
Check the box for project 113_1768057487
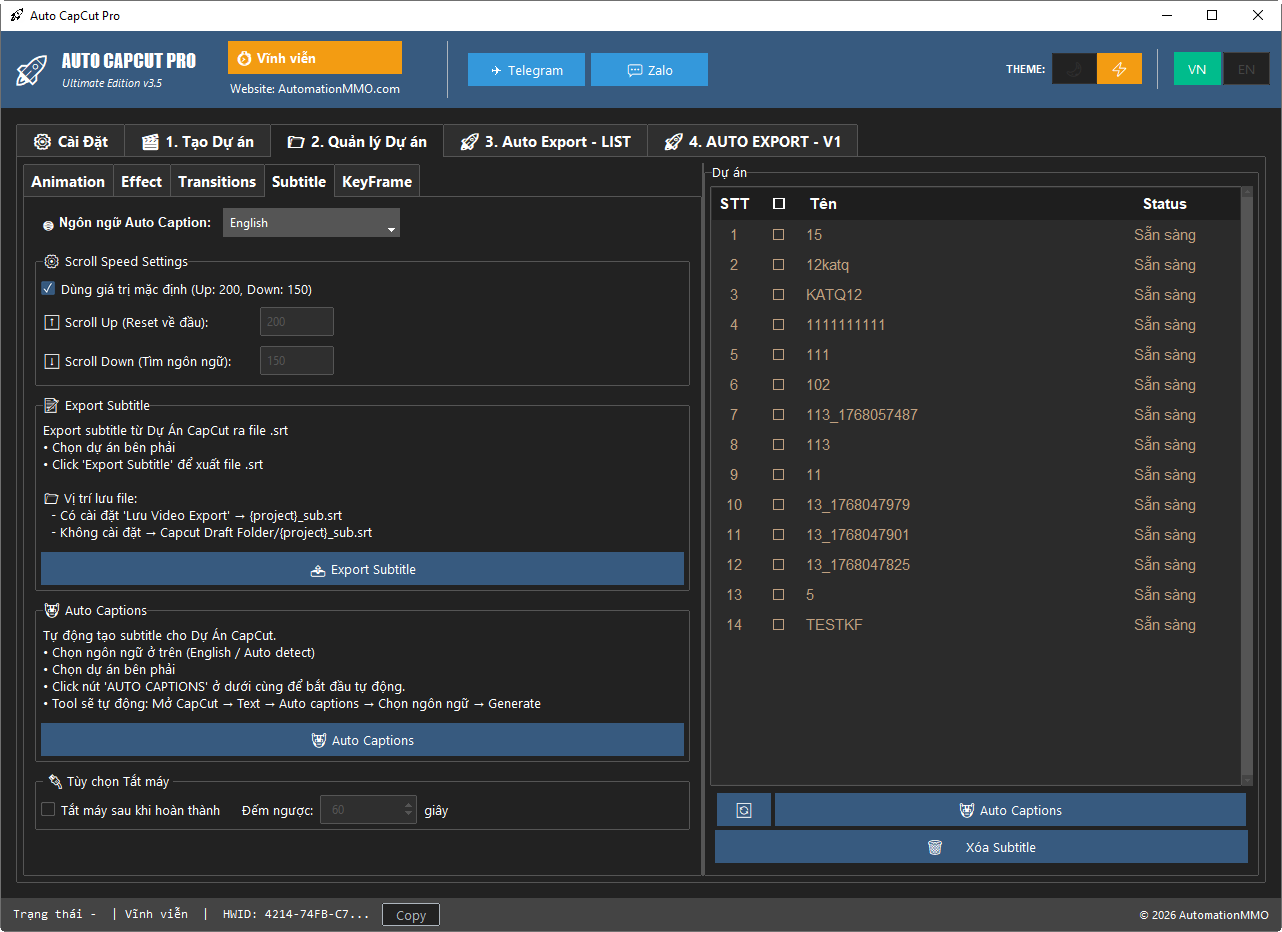coord(779,415)
